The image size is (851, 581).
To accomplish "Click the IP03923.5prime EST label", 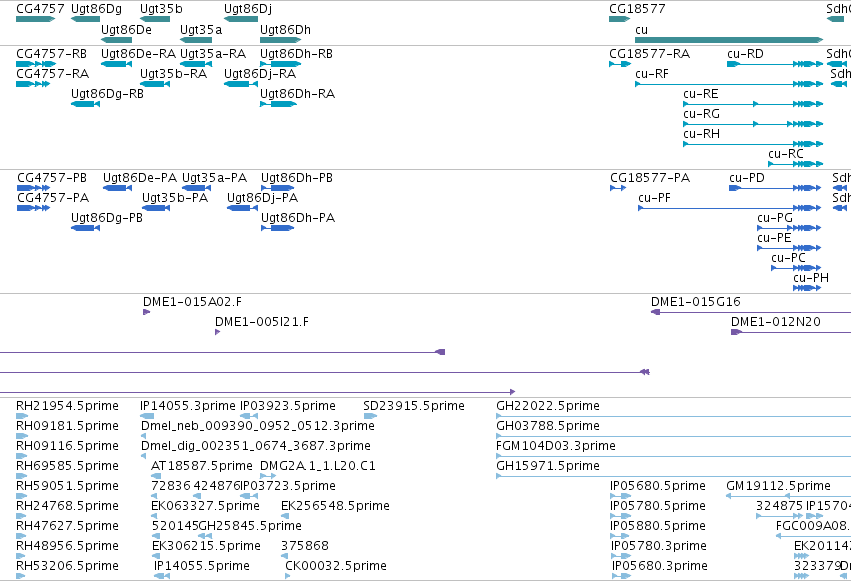I will (288, 406).
